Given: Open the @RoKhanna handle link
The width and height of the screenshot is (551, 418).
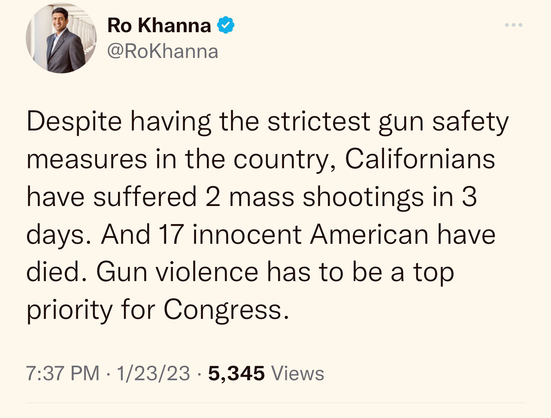Looking at the screenshot, I should click(163, 51).
